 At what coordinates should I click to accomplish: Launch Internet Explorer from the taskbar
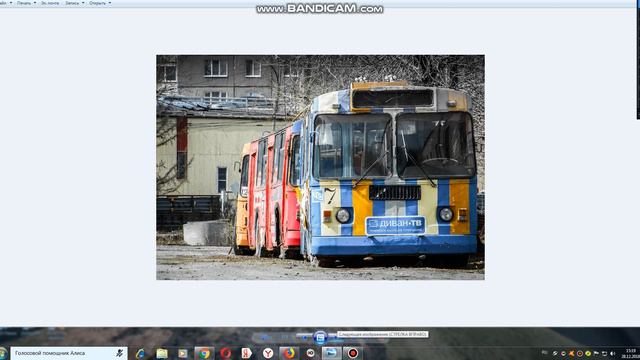pos(141,353)
